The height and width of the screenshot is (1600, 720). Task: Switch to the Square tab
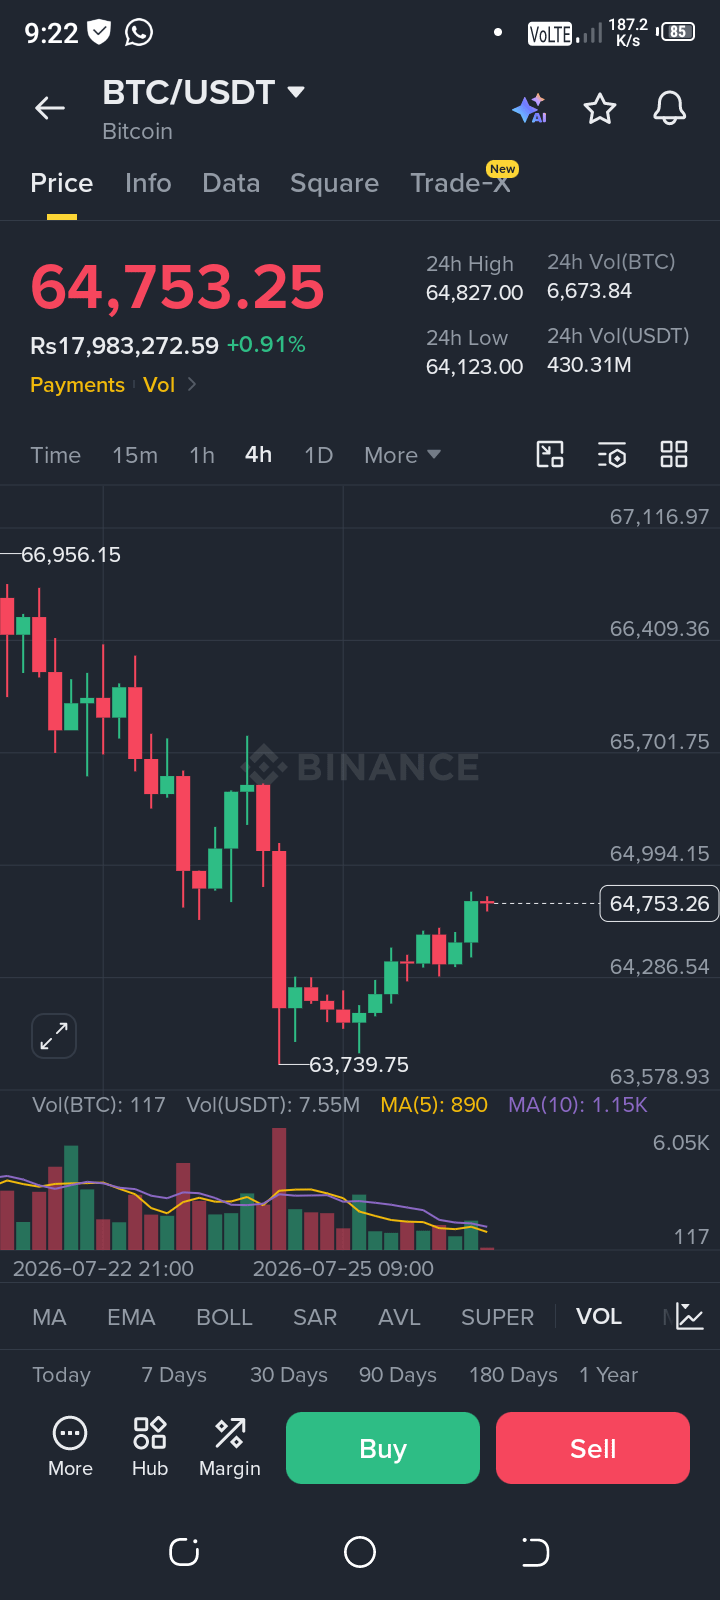click(335, 183)
